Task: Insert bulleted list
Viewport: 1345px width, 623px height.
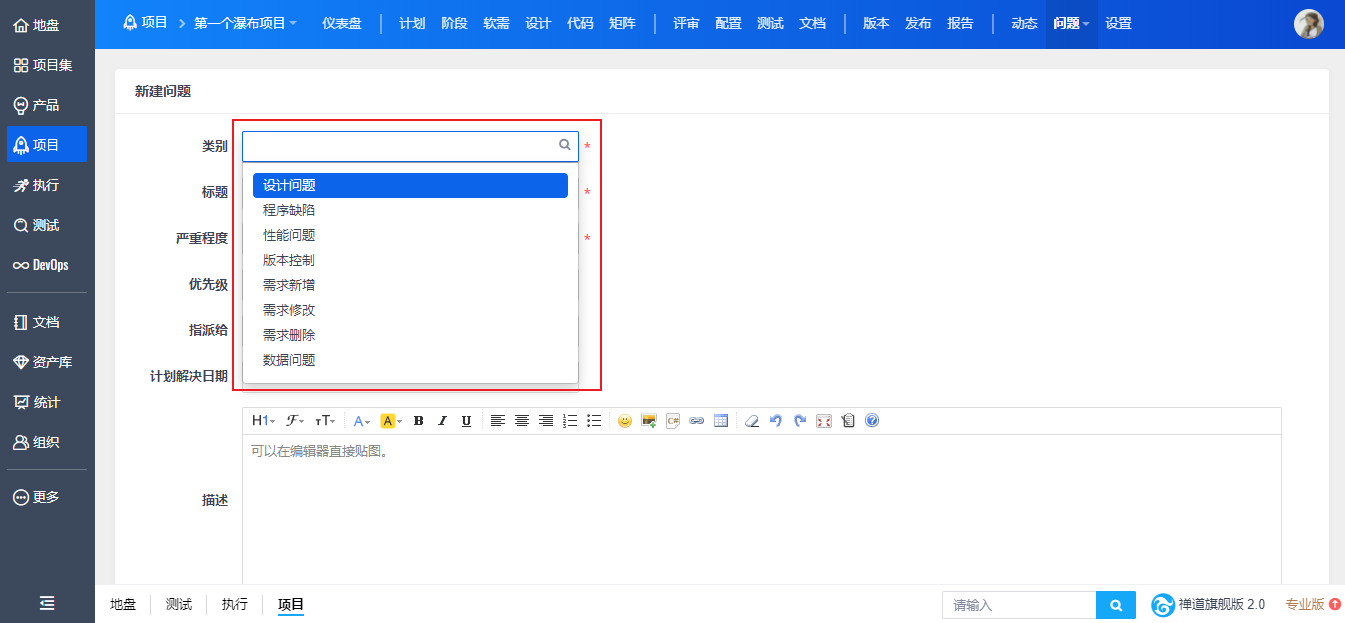Action: click(x=594, y=421)
